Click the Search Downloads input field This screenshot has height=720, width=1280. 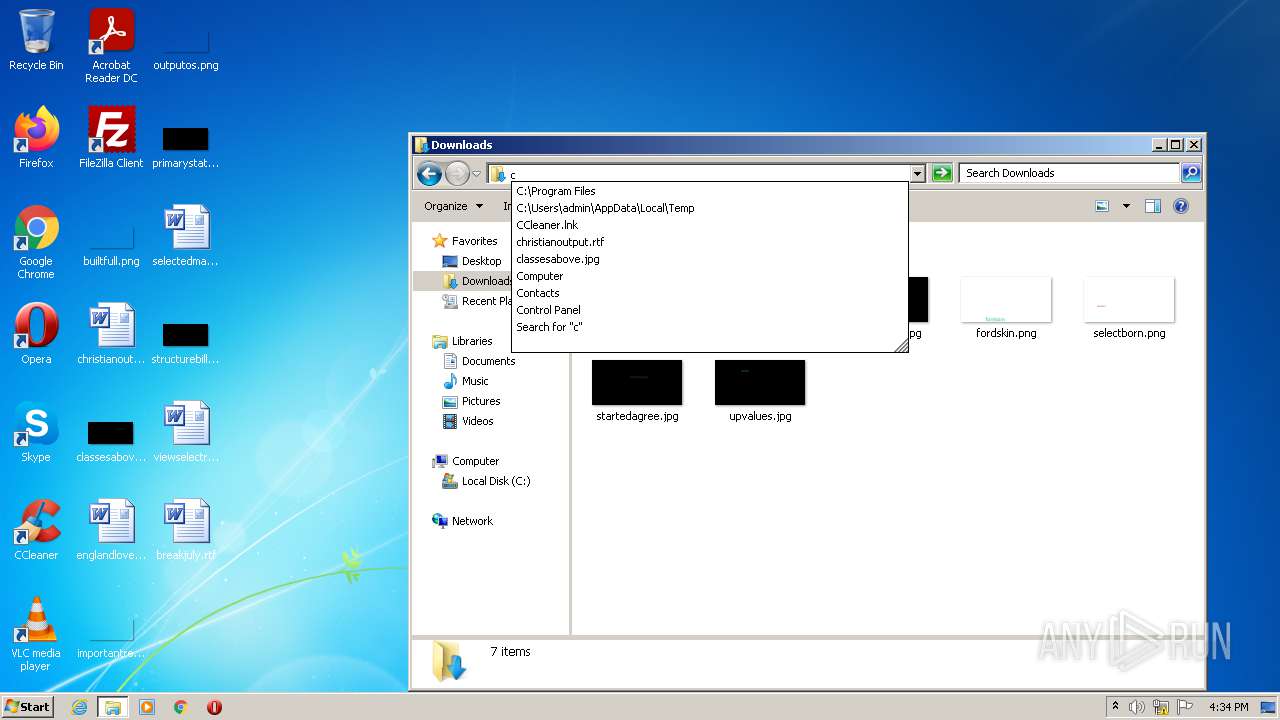1069,173
